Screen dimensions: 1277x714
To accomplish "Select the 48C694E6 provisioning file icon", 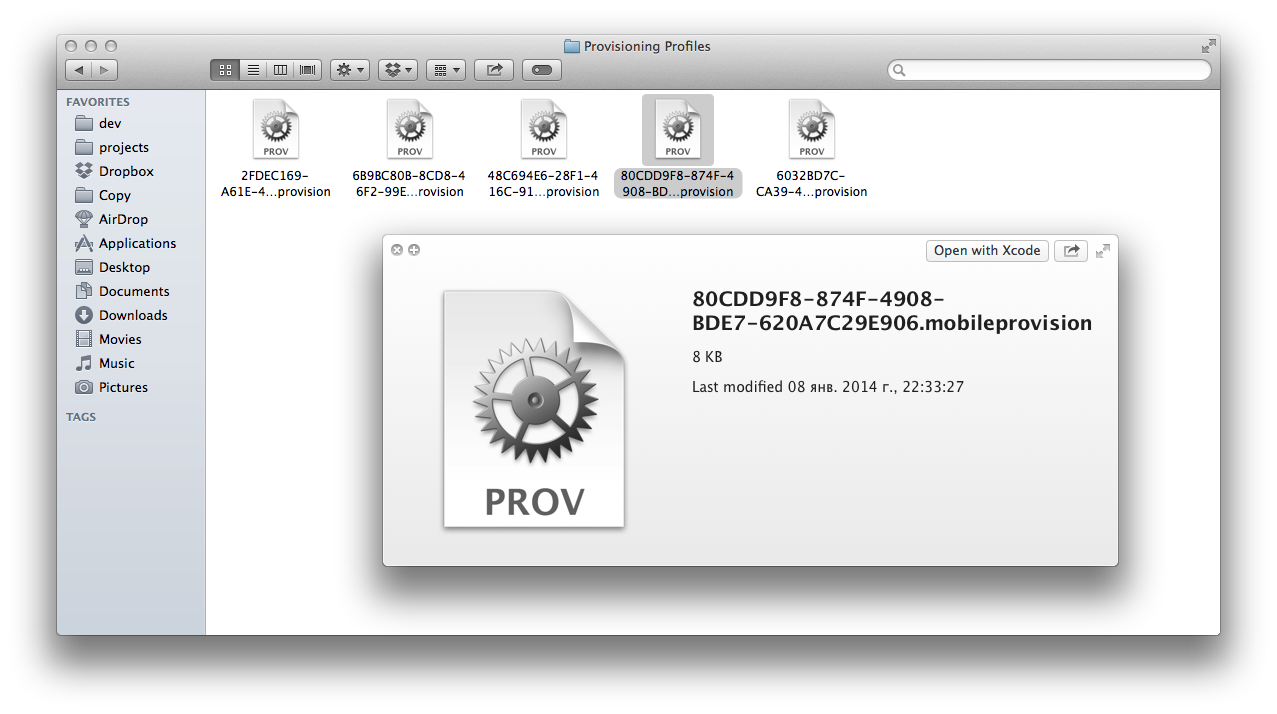I will 544,130.
